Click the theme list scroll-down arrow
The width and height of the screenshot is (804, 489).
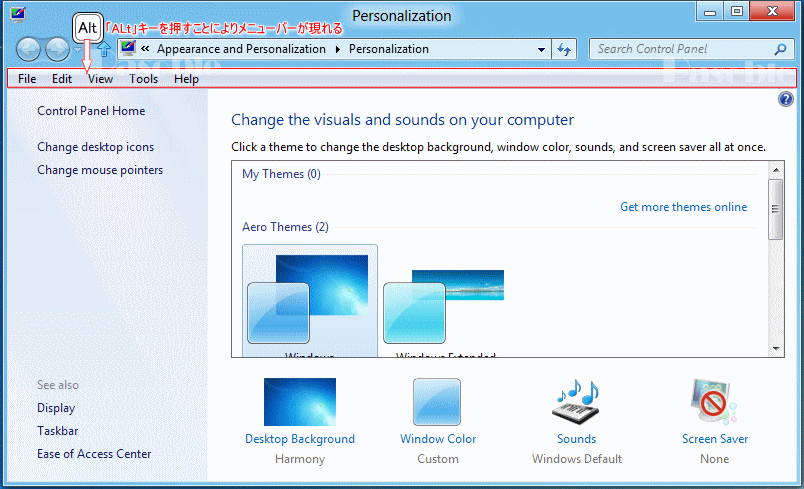[775, 349]
